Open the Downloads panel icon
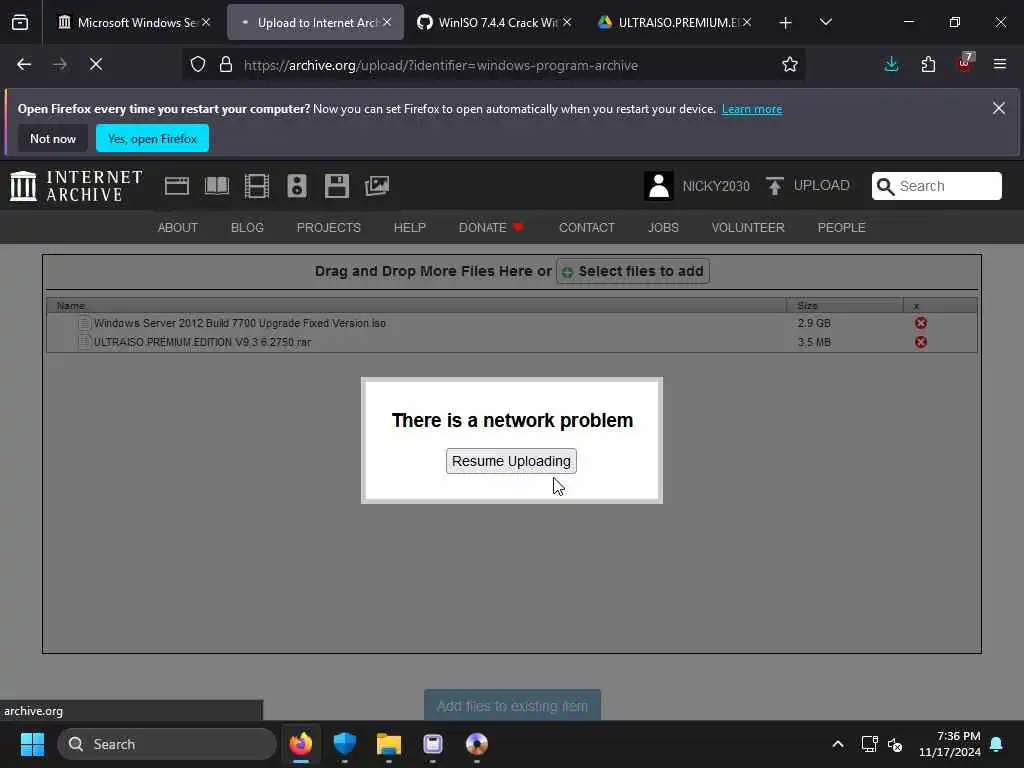The image size is (1024, 768). (891, 64)
